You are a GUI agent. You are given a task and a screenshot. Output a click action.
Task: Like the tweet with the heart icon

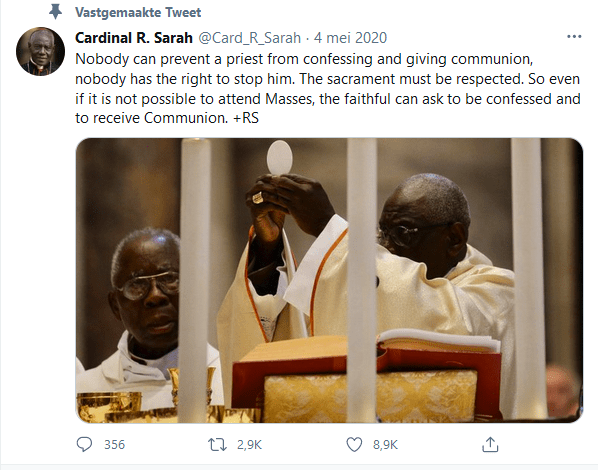pyautogui.click(x=354, y=445)
